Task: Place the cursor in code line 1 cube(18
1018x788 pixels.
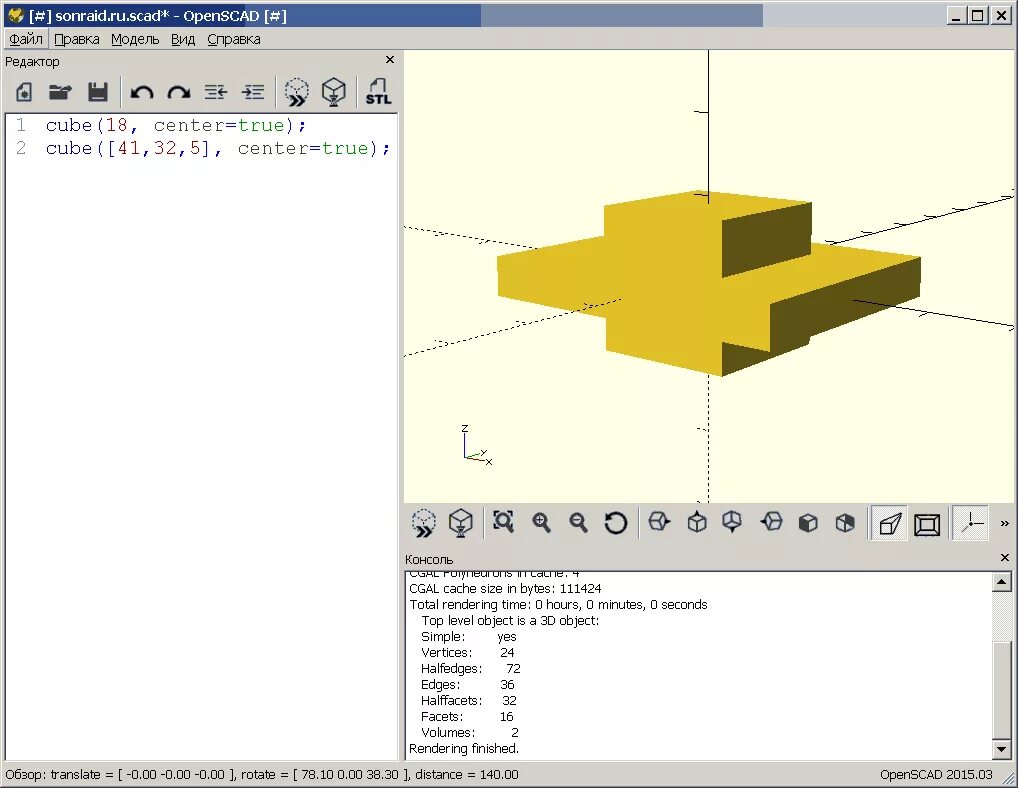Action: pos(175,125)
